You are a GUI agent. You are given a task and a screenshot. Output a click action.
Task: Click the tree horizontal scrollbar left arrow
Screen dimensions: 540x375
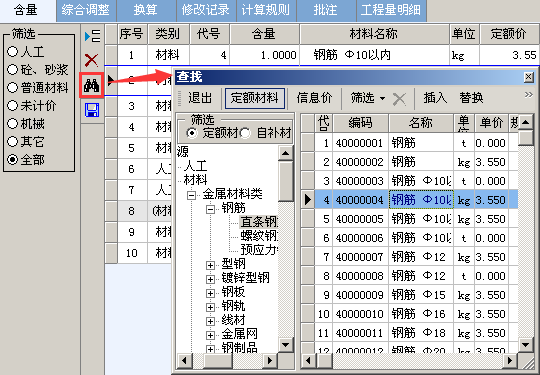coord(184,361)
